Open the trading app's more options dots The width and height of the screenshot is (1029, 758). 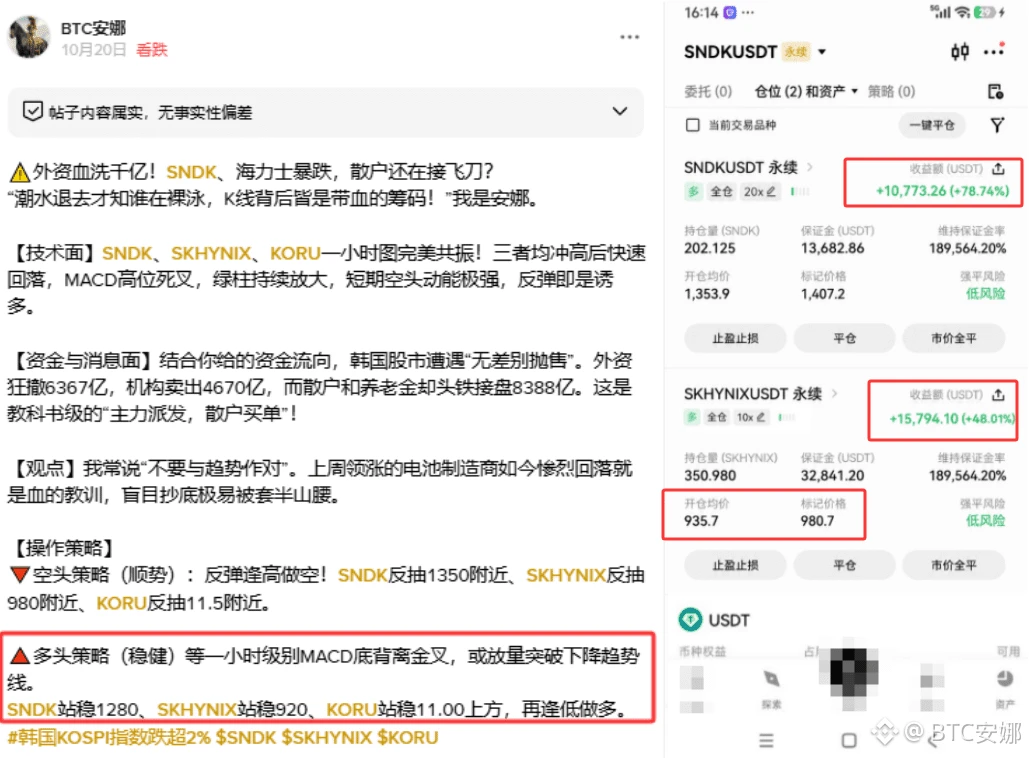click(994, 50)
